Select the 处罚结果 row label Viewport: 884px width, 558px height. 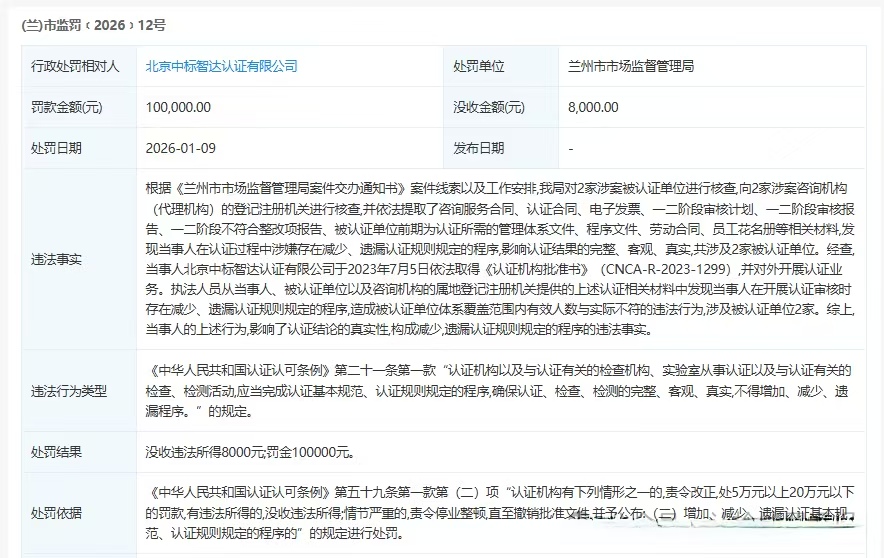(79, 452)
